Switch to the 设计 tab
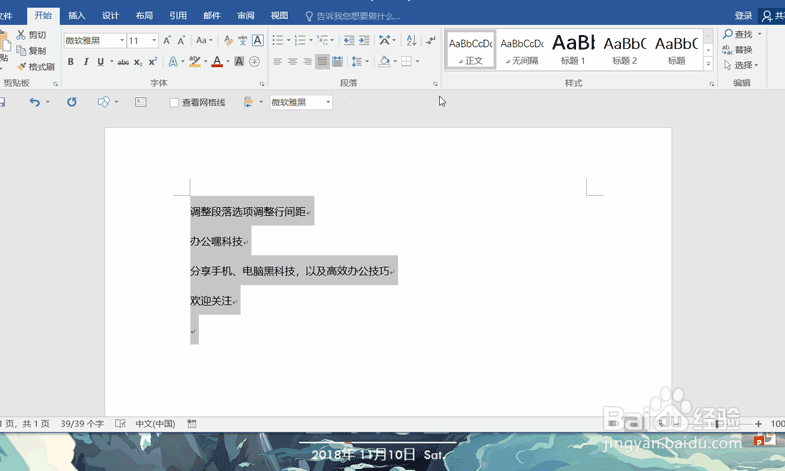 click(x=111, y=16)
